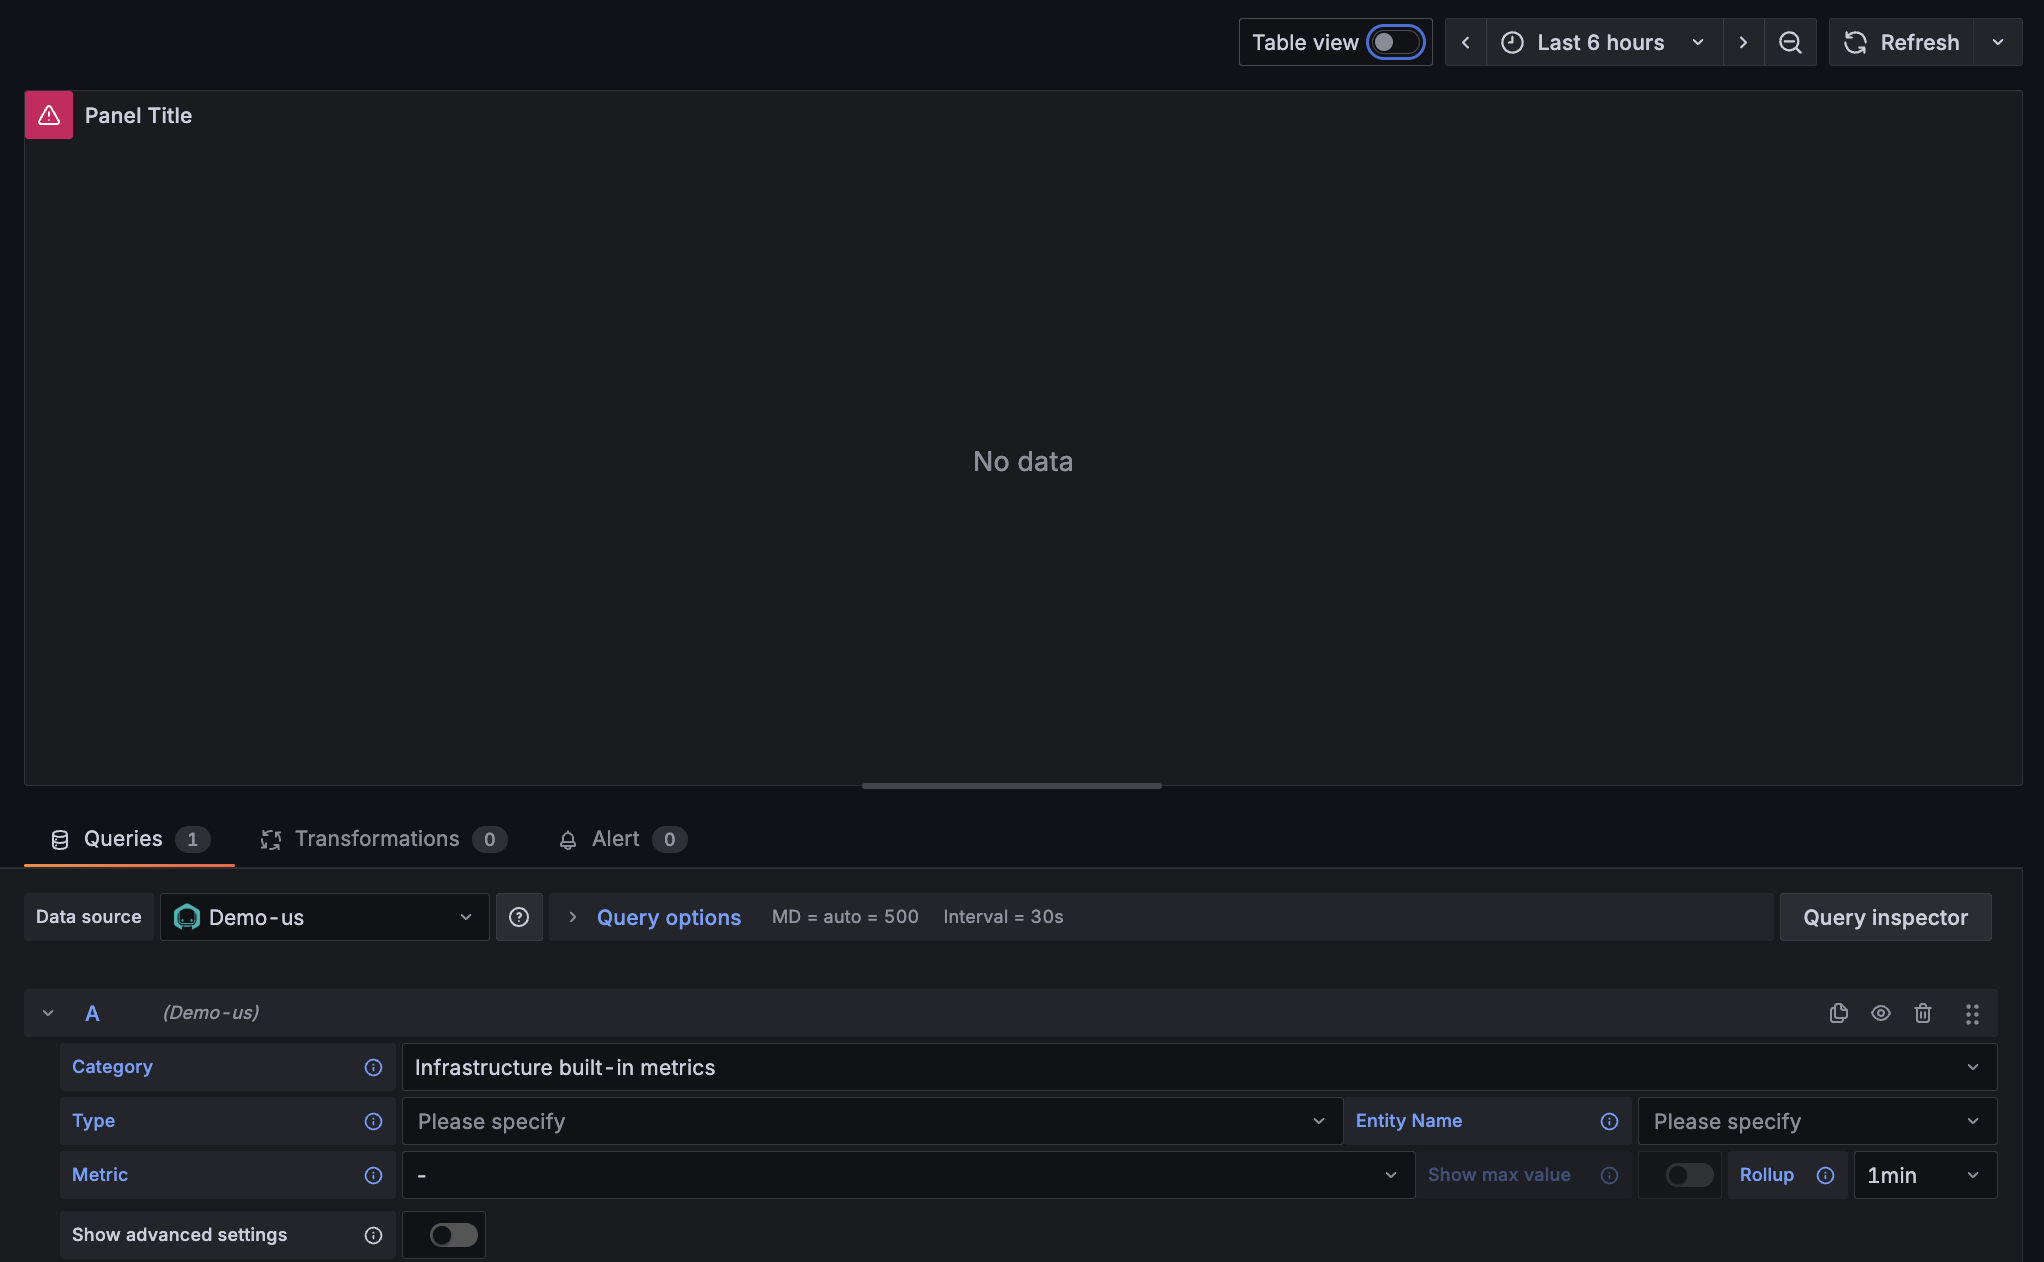This screenshot has height=1262, width=2044.
Task: Click the Data source label
Action: pyautogui.click(x=89, y=917)
